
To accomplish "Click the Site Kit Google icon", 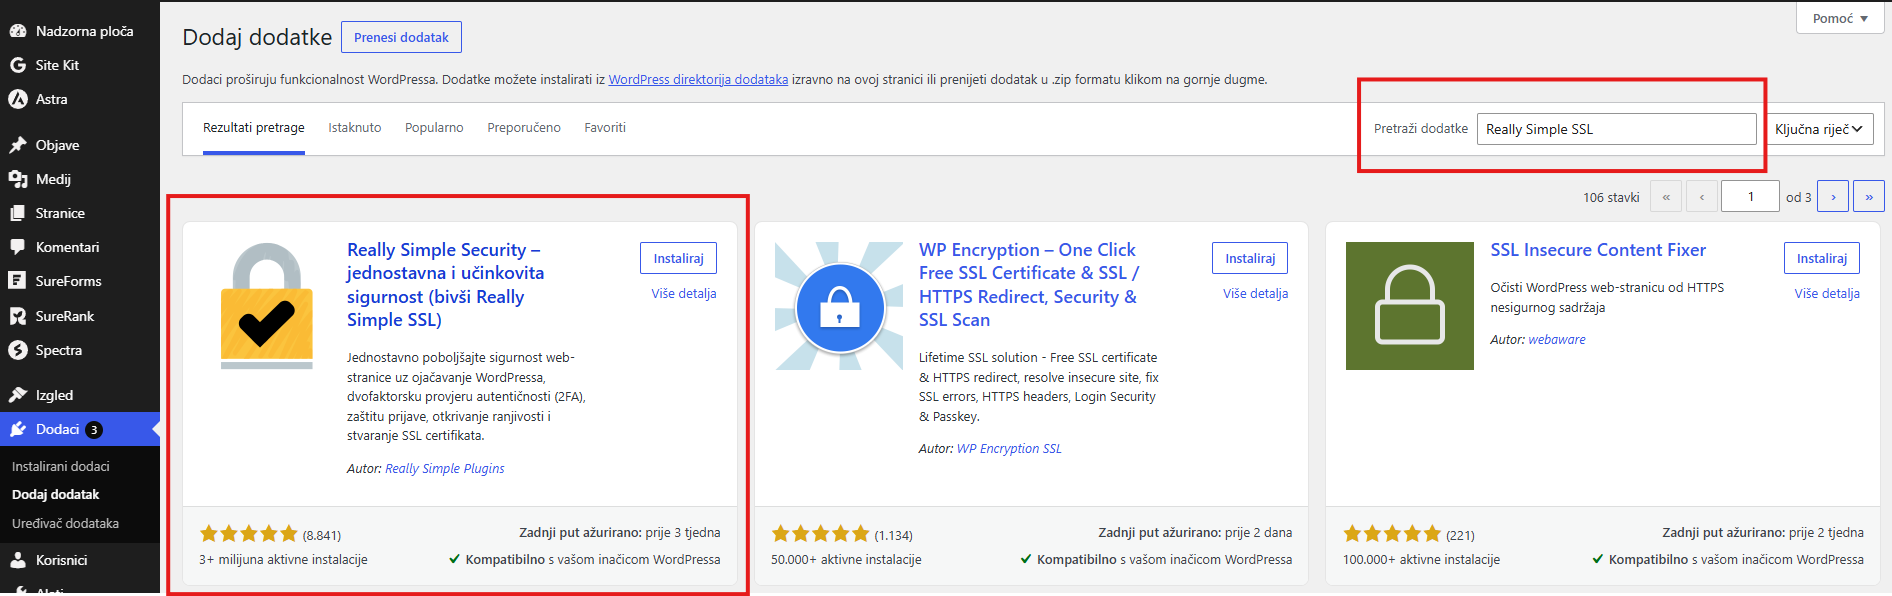I will [x=18, y=65].
